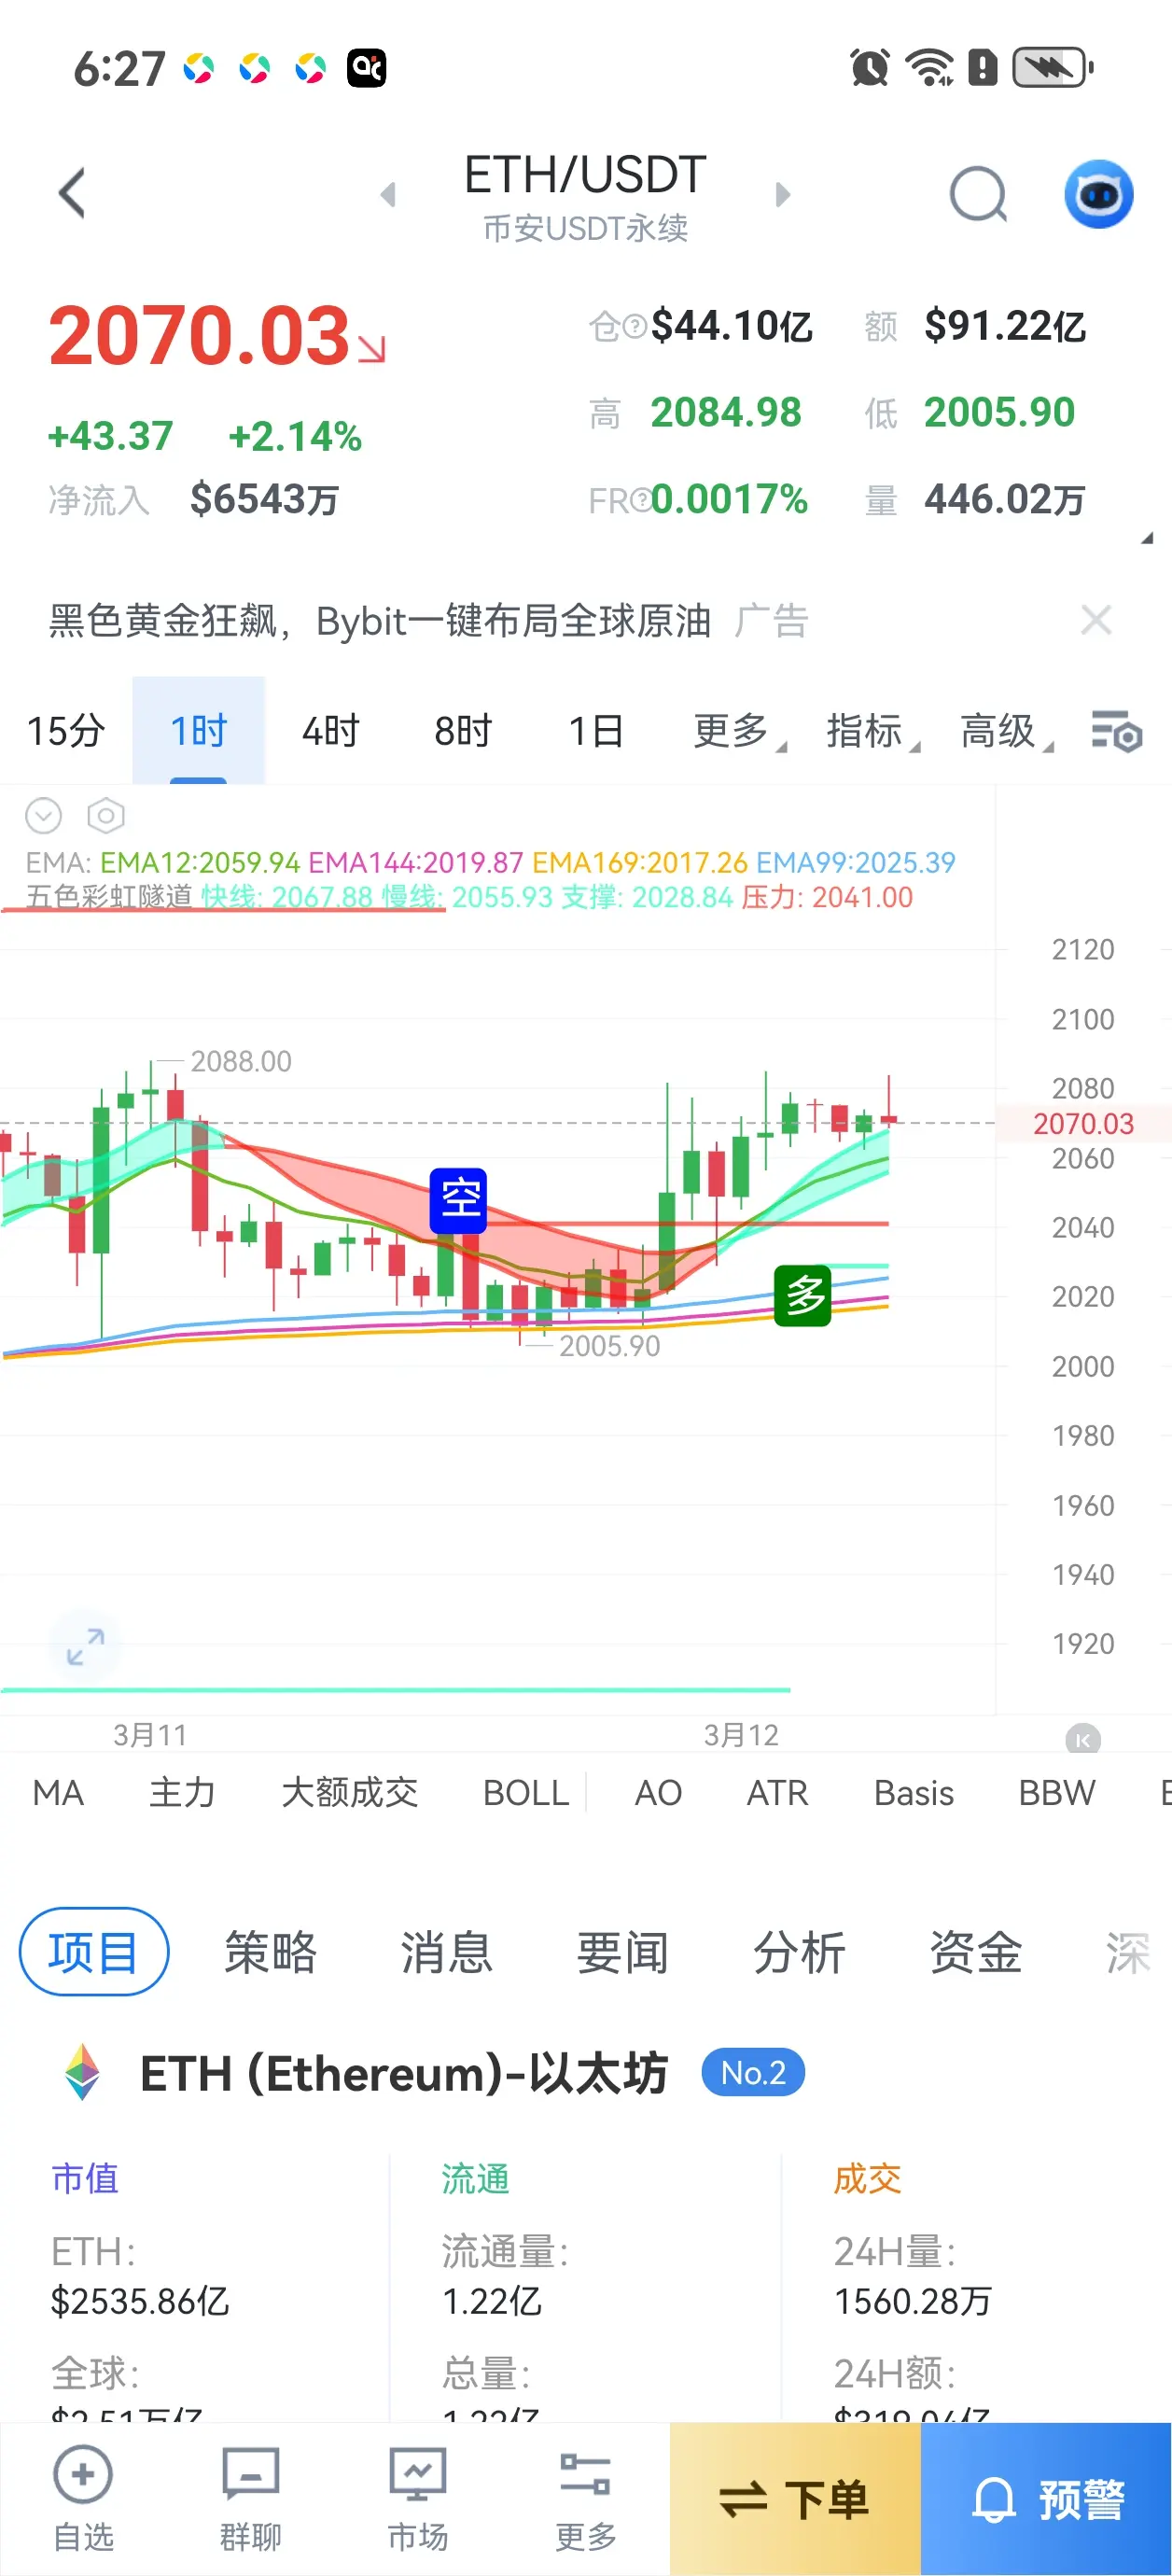Tap the ETH/USDT pair title
This screenshot has width=1172, height=2576.
click(585, 175)
